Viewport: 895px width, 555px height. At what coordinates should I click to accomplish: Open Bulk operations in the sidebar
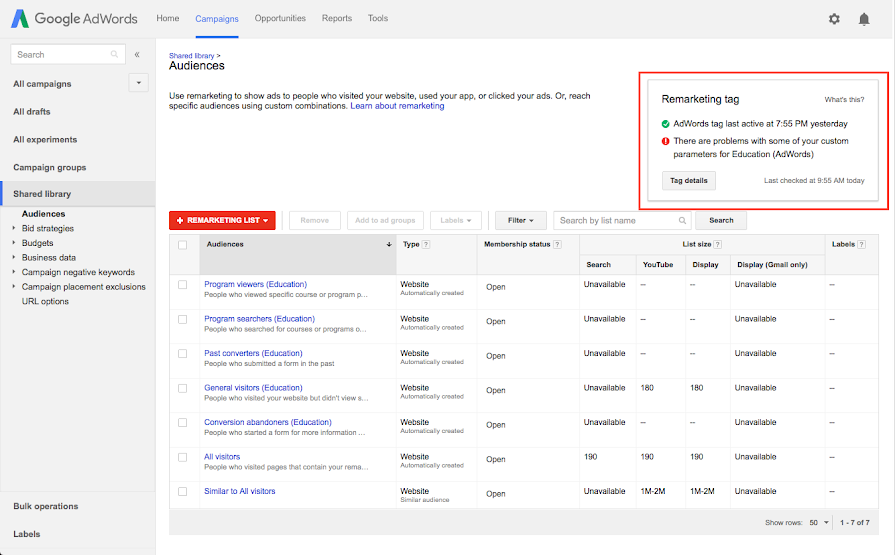pyautogui.click(x=46, y=506)
